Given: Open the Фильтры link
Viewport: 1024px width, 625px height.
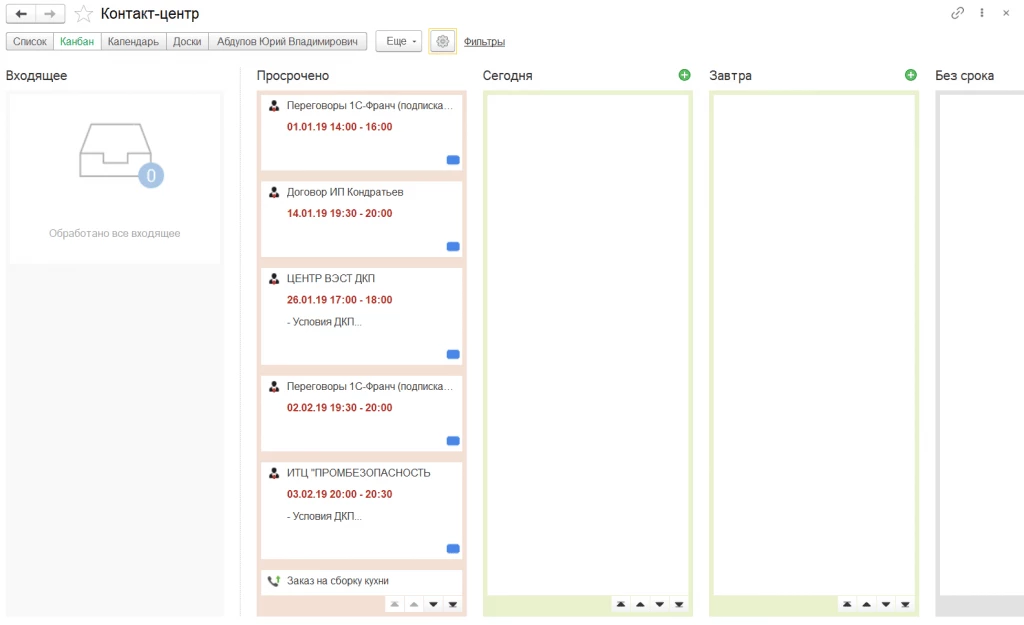Looking at the screenshot, I should pyautogui.click(x=484, y=42).
